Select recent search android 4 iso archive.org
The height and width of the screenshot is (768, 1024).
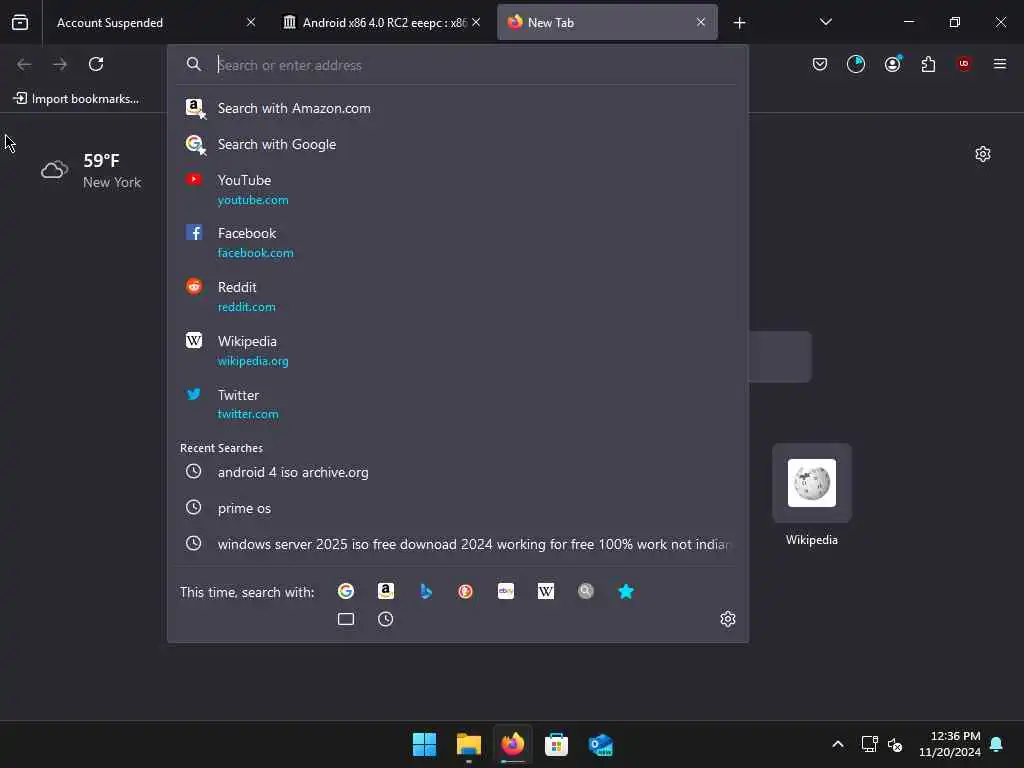click(457, 472)
